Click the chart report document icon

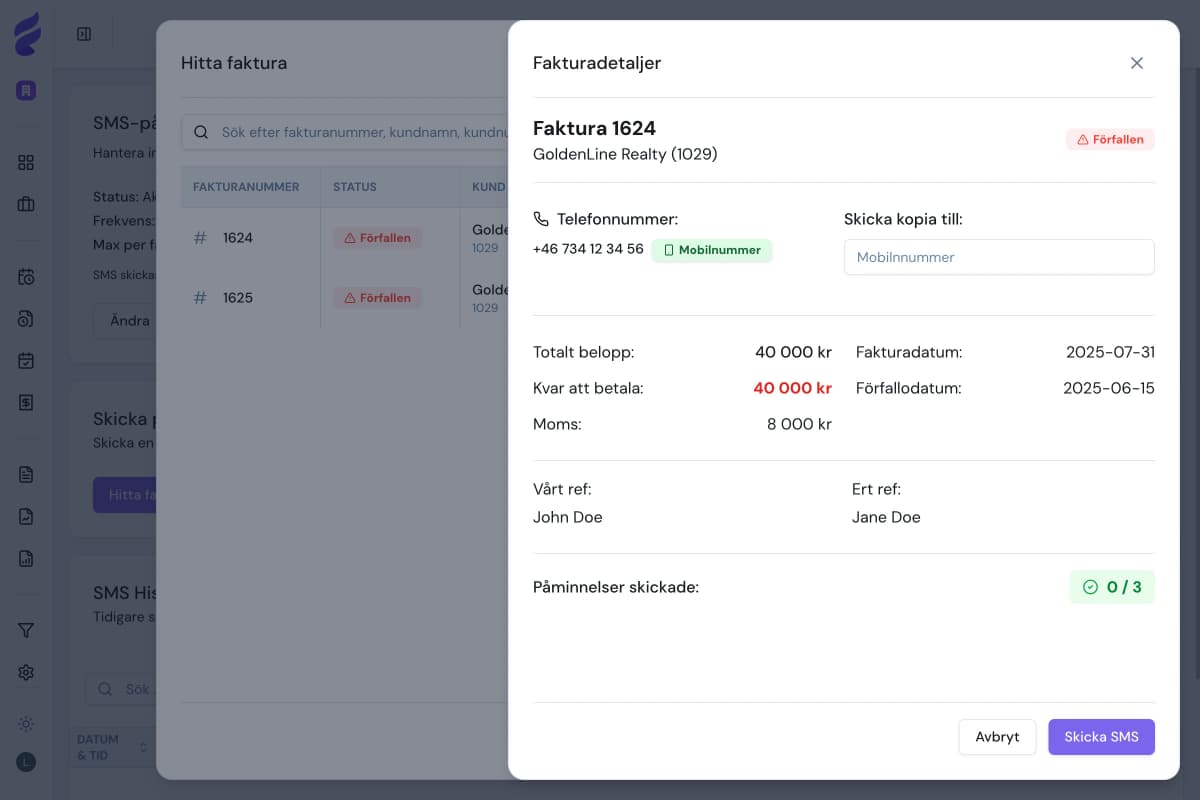tap(25, 558)
